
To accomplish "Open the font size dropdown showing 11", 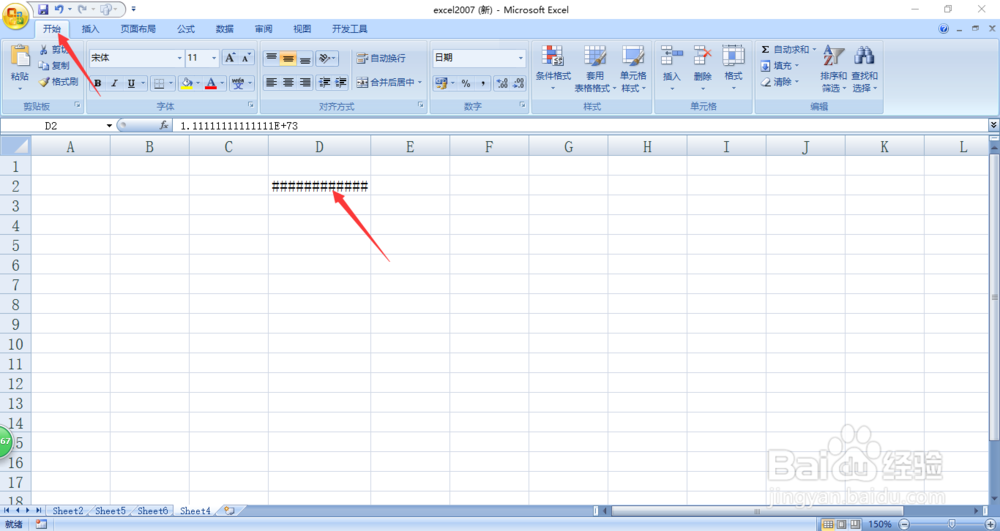I will (x=214, y=58).
